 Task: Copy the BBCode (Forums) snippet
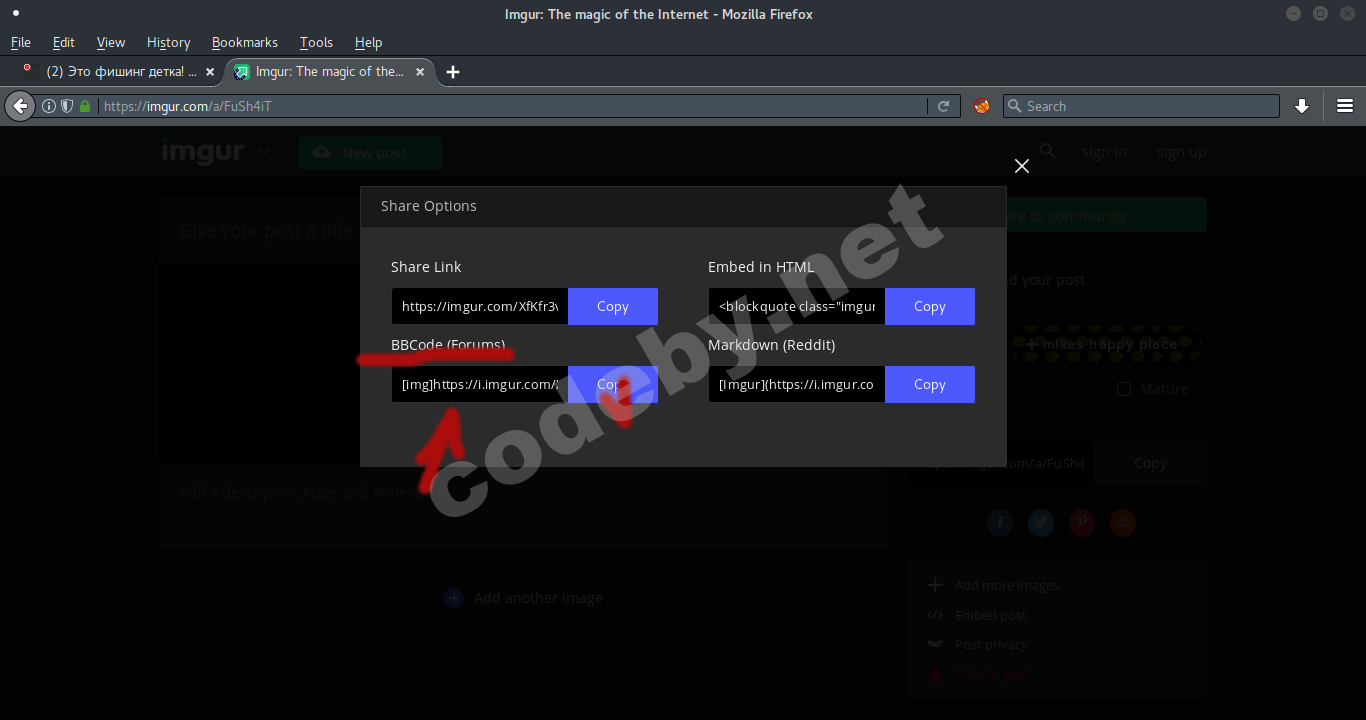[x=613, y=384]
